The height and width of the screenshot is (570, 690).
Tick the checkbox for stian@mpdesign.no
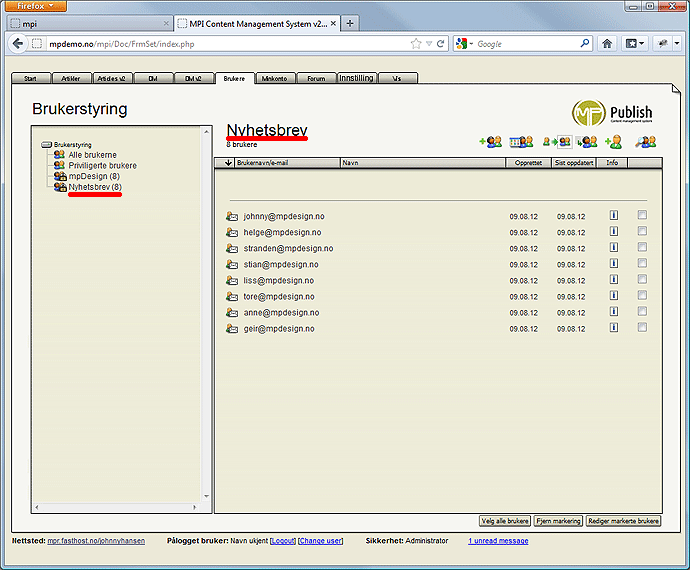(x=642, y=263)
